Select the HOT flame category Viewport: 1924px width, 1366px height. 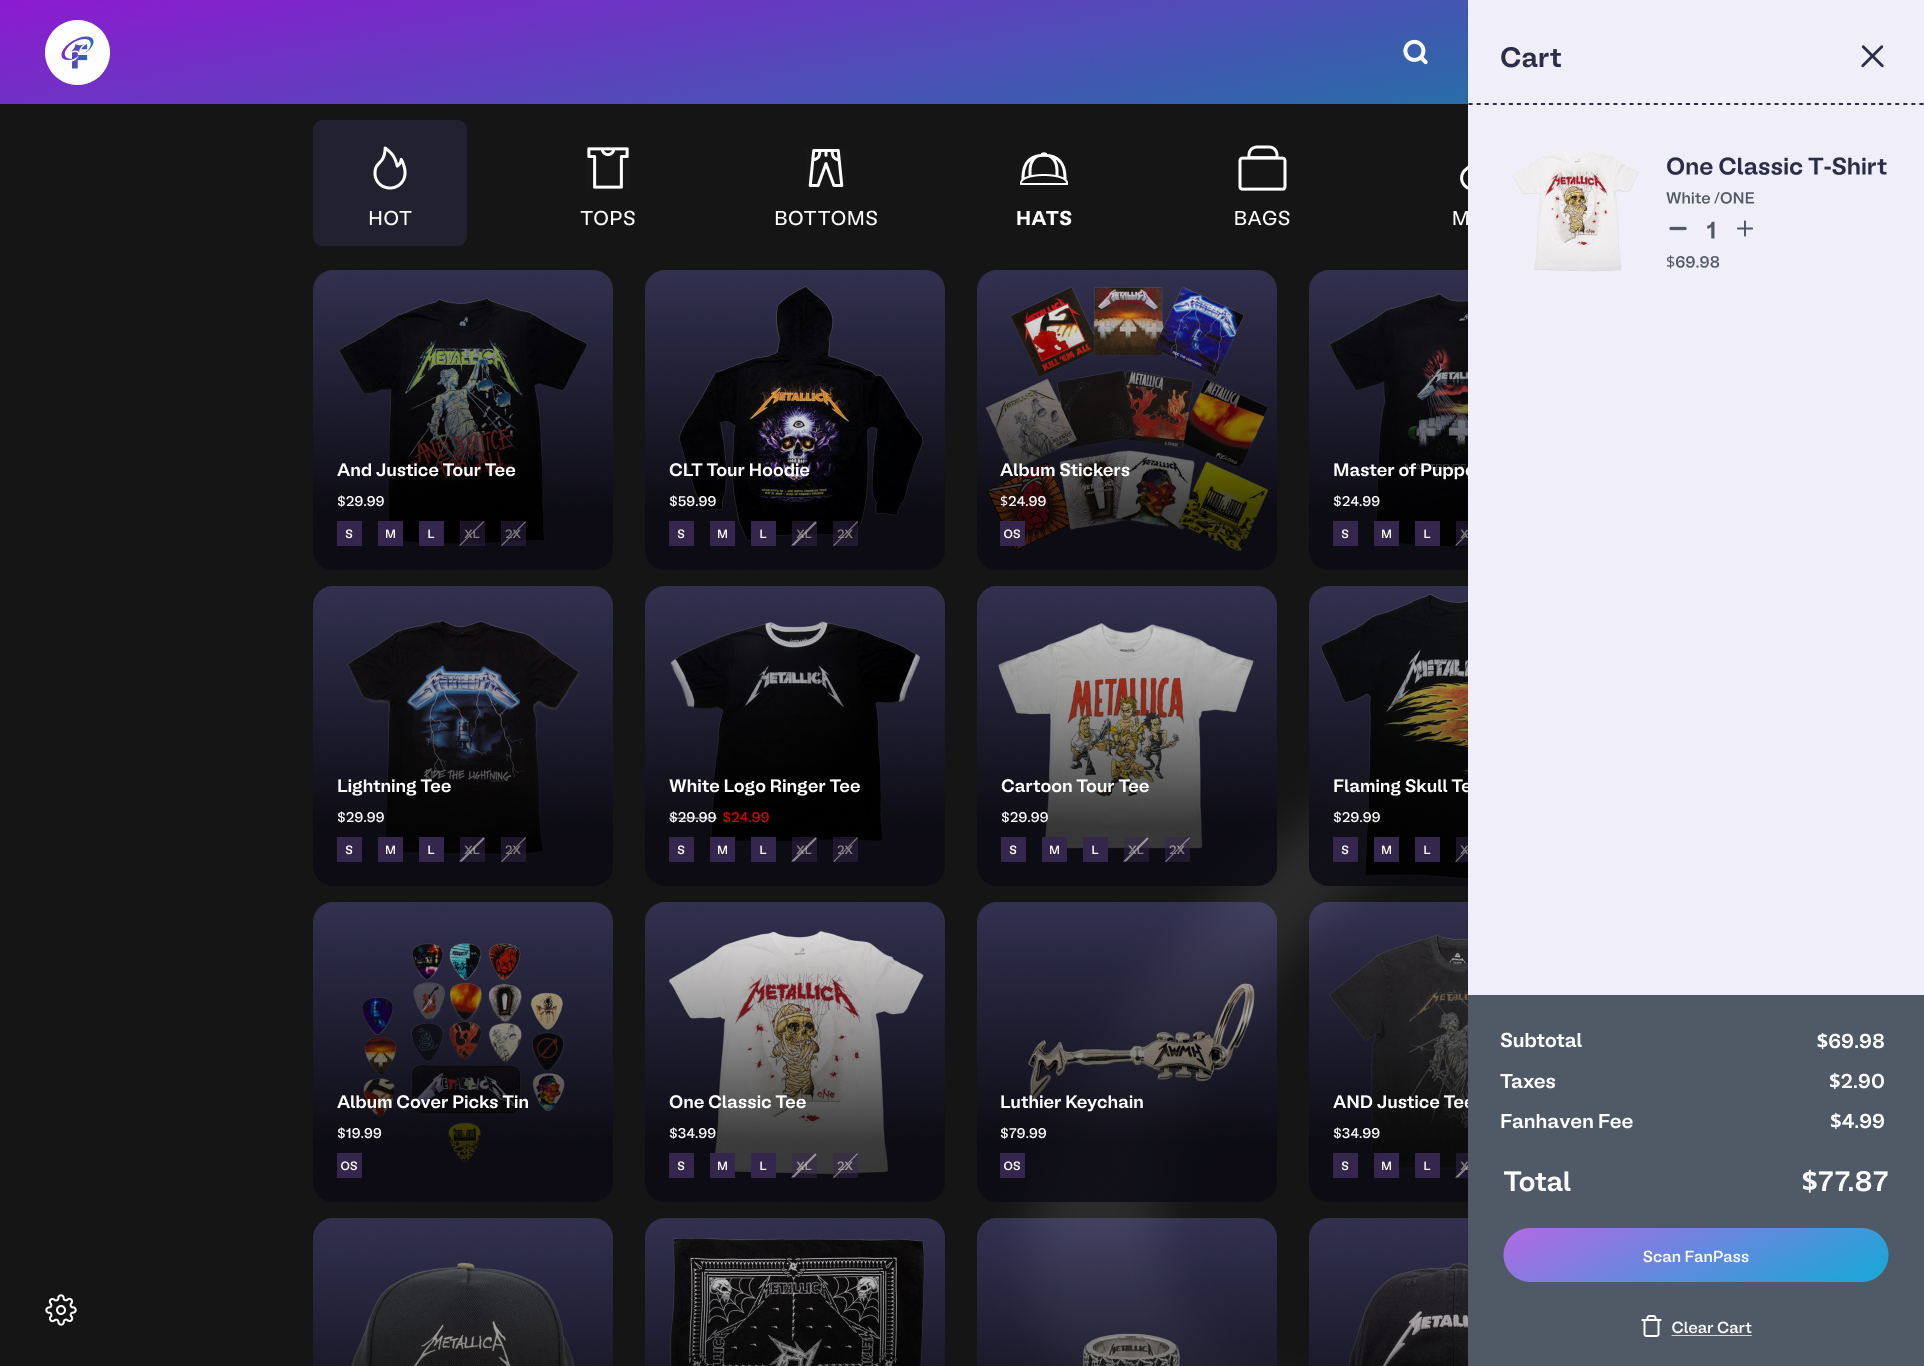[390, 183]
